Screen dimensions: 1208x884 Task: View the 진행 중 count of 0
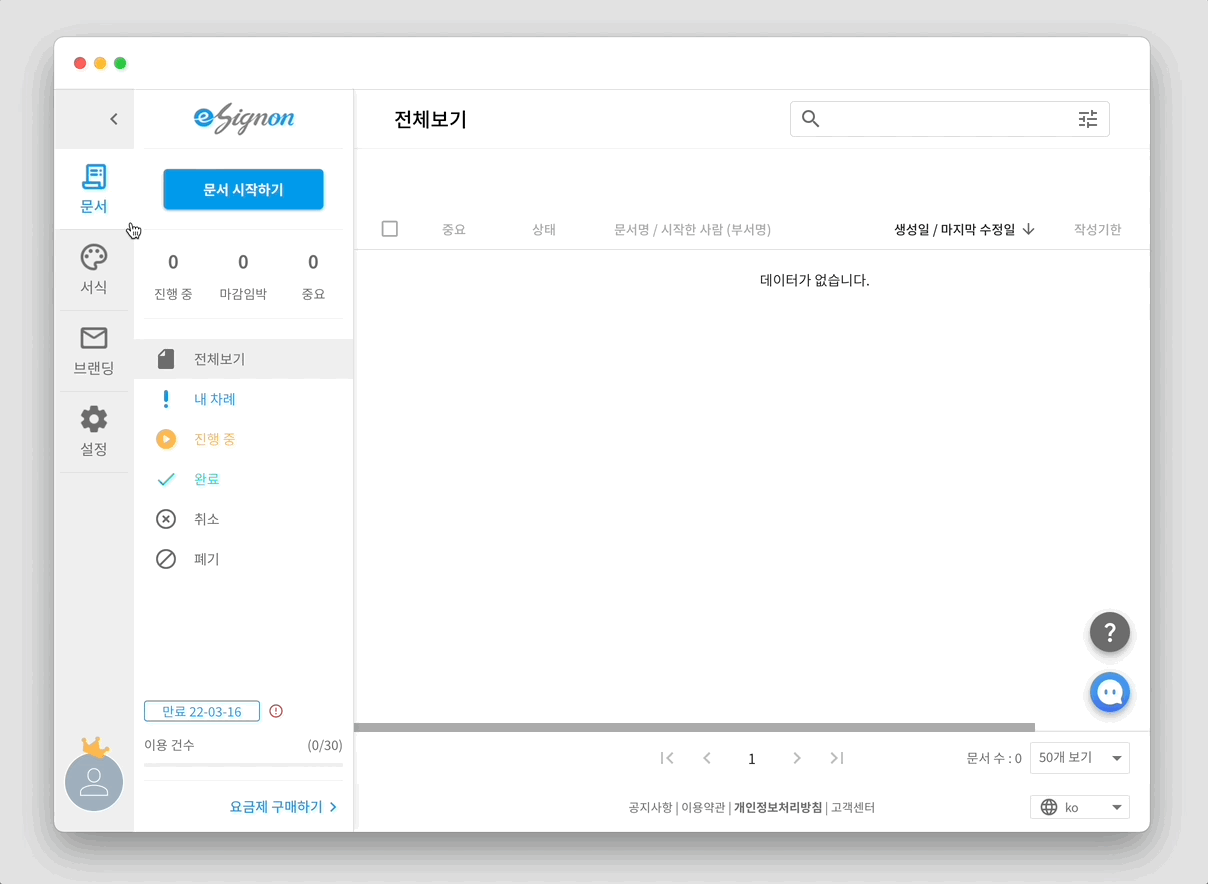point(173,277)
